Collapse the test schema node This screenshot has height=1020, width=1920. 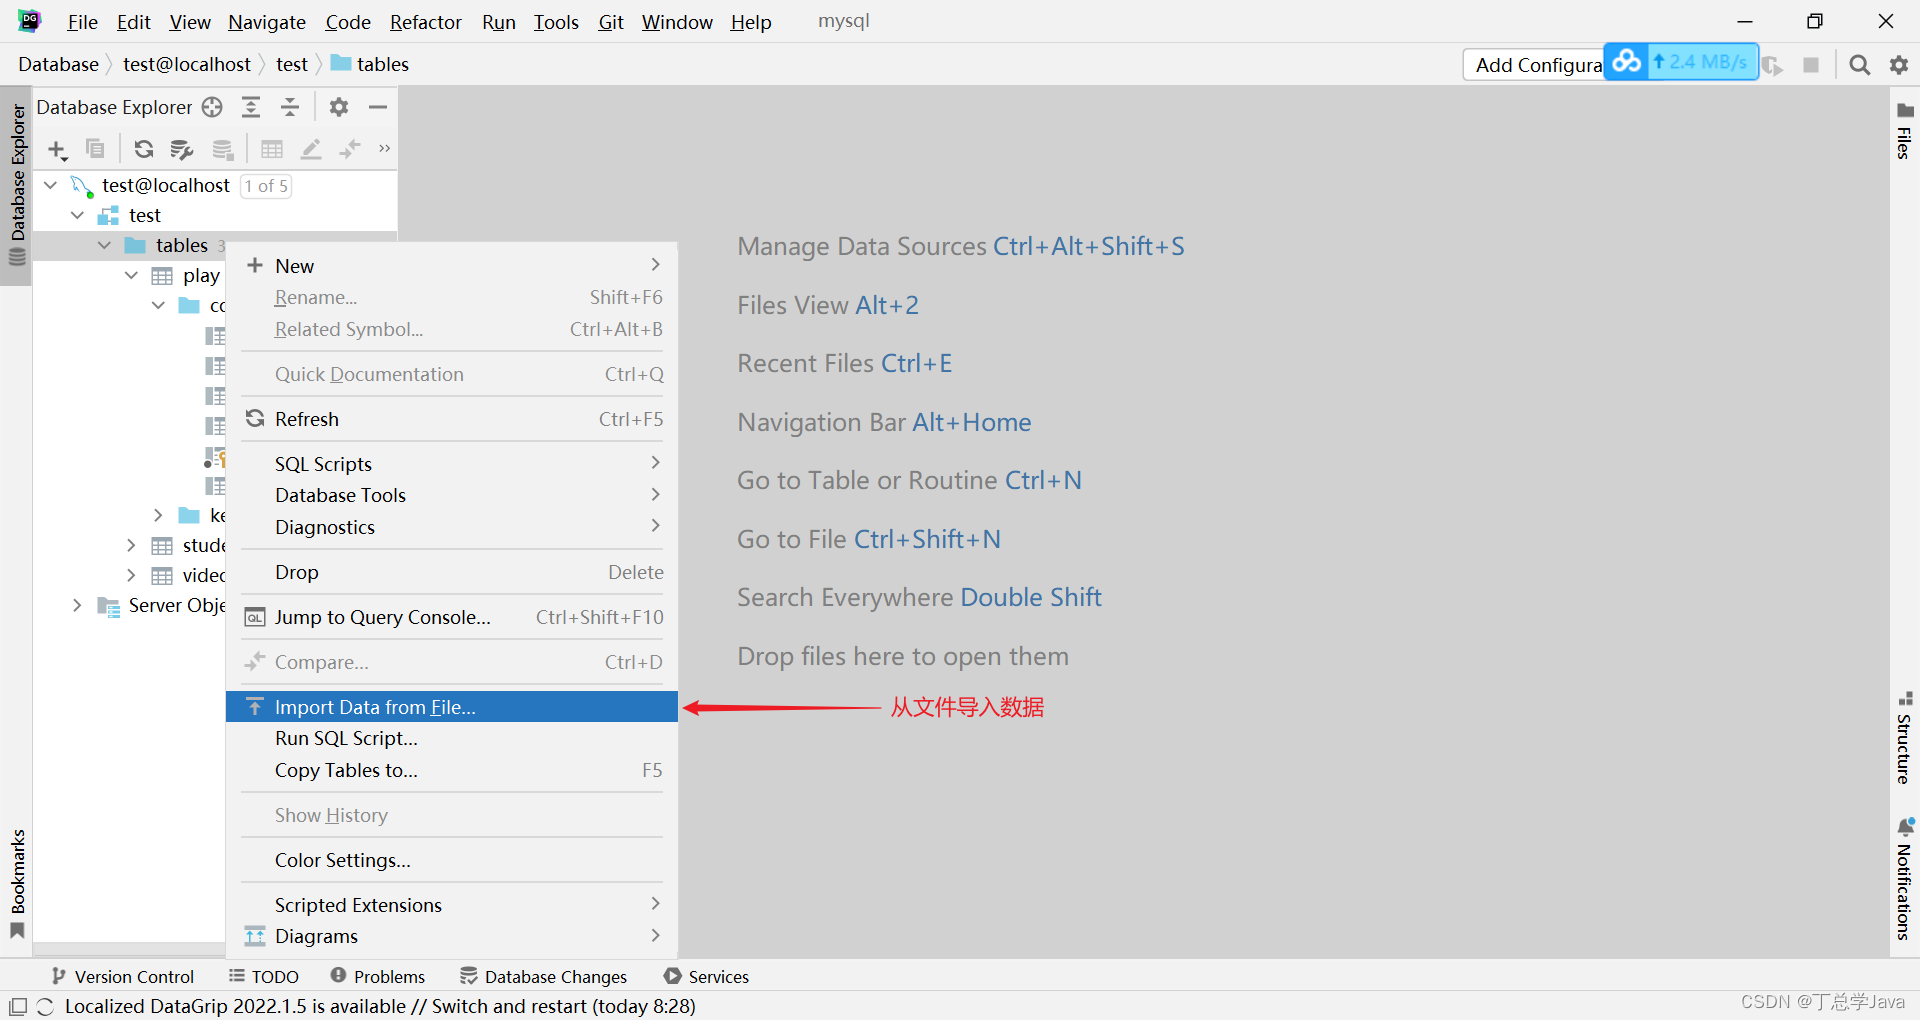77,215
